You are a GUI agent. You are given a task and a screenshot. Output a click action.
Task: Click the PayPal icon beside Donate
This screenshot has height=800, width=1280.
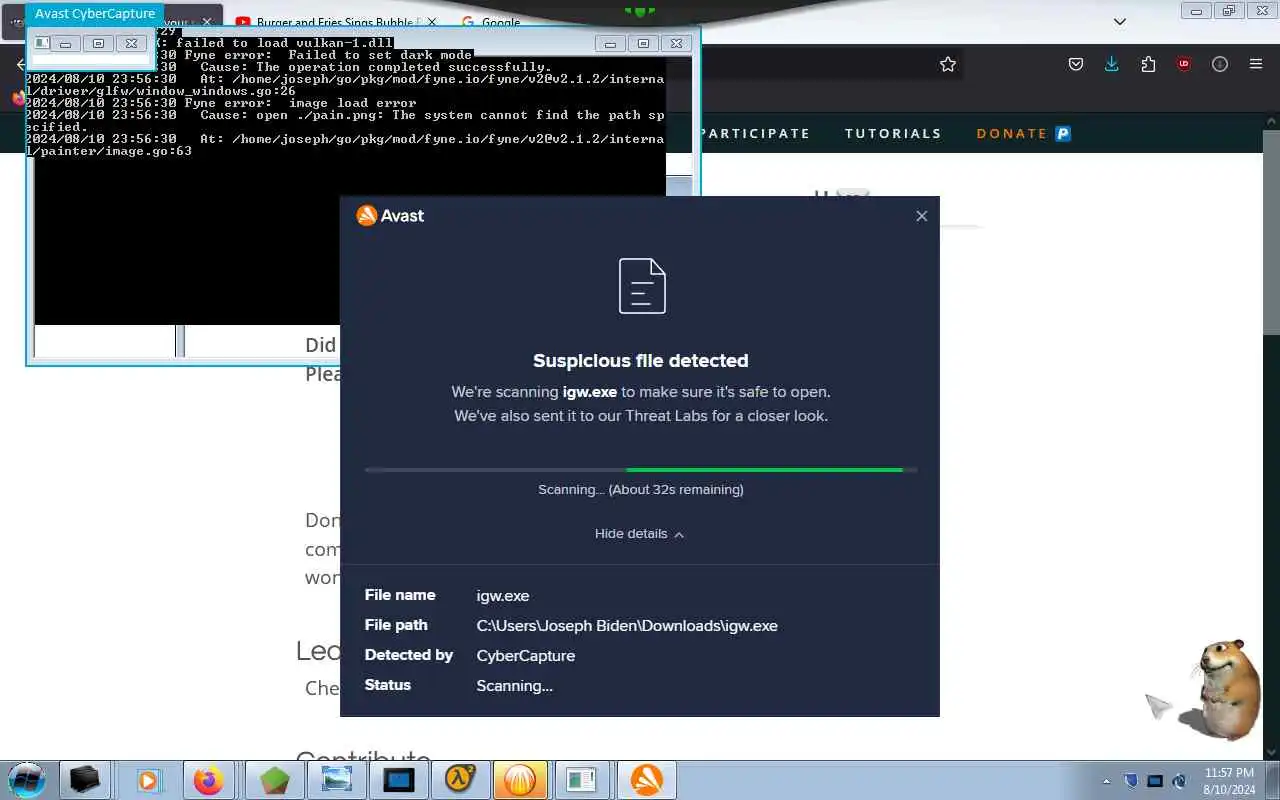coord(1063,133)
